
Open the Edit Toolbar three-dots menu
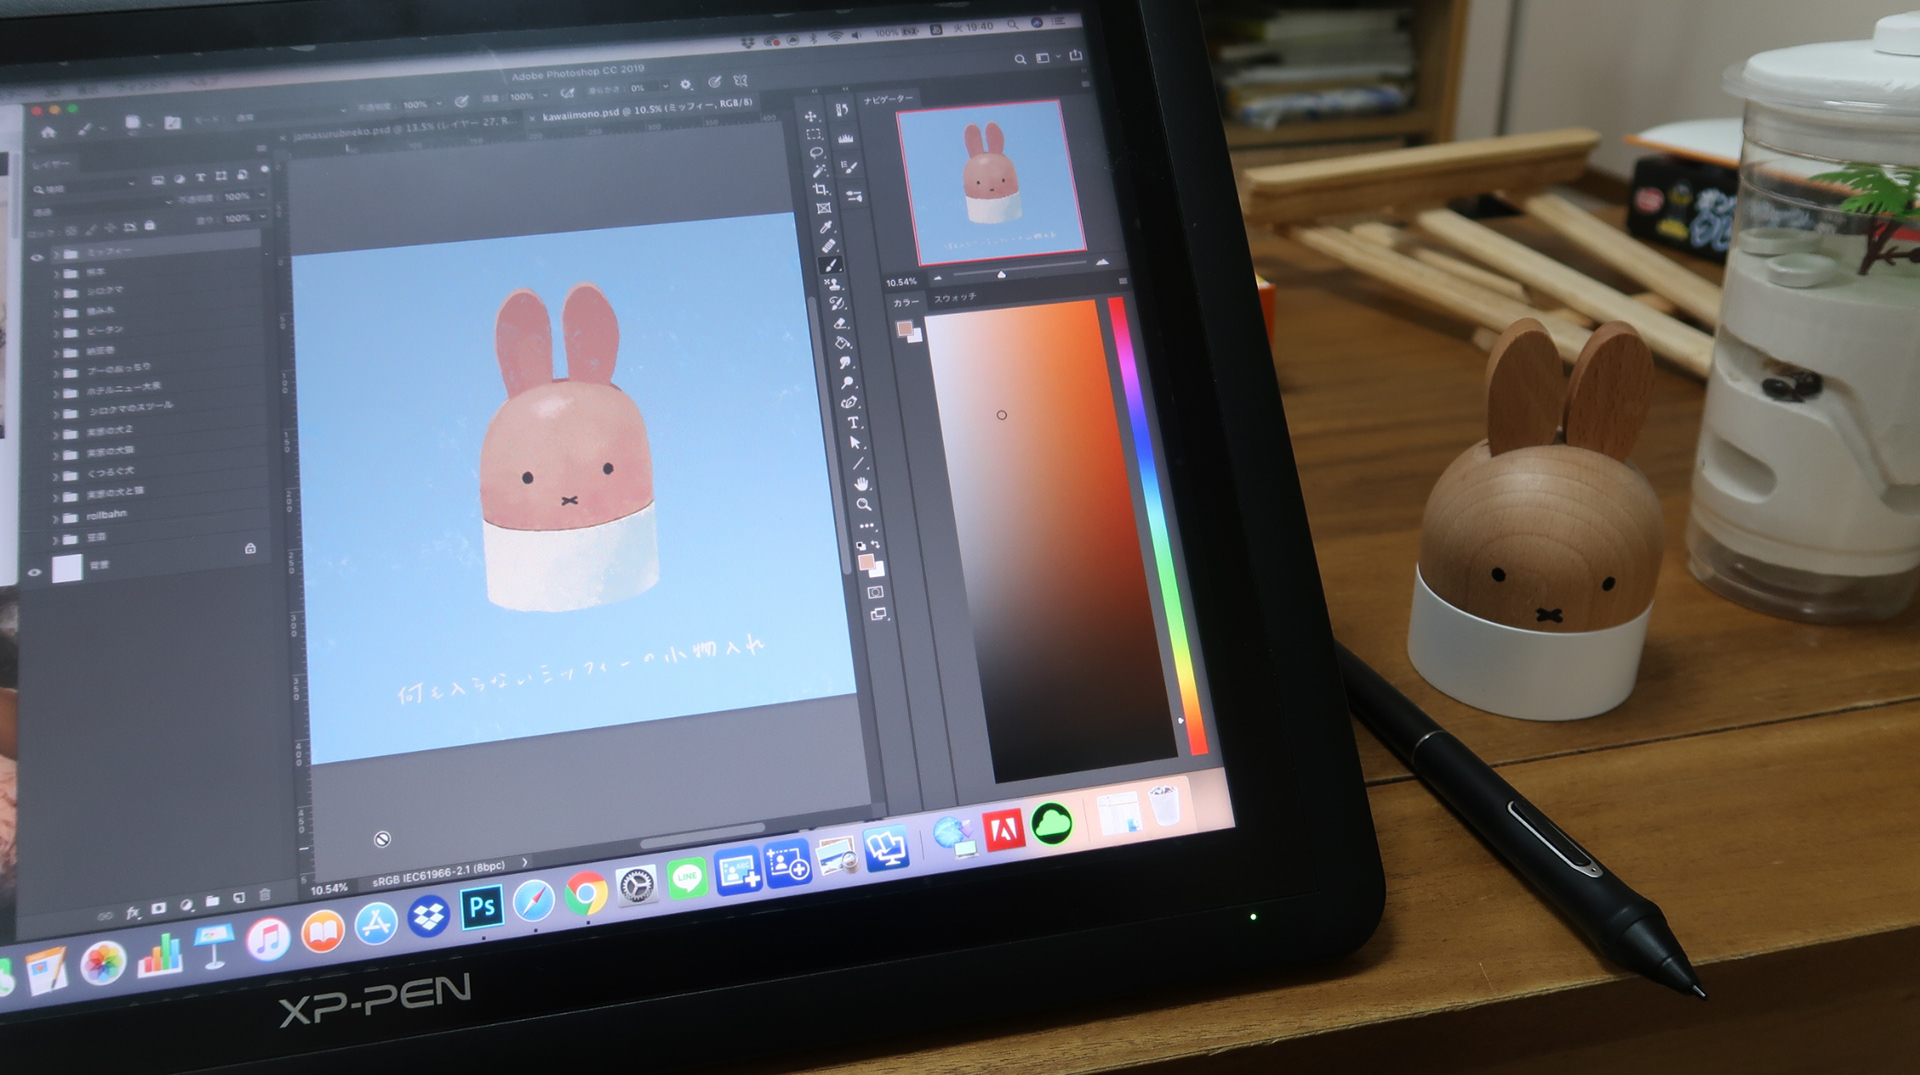[866, 526]
